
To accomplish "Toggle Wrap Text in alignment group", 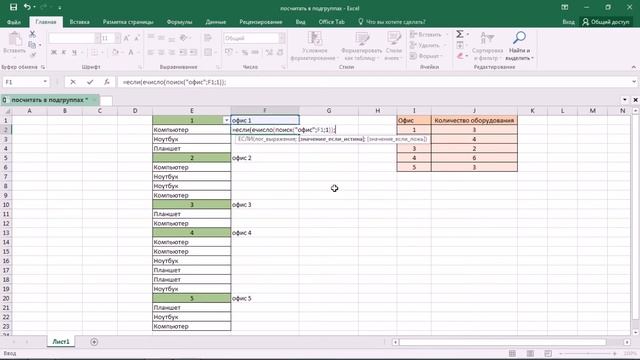I will 207,38.
